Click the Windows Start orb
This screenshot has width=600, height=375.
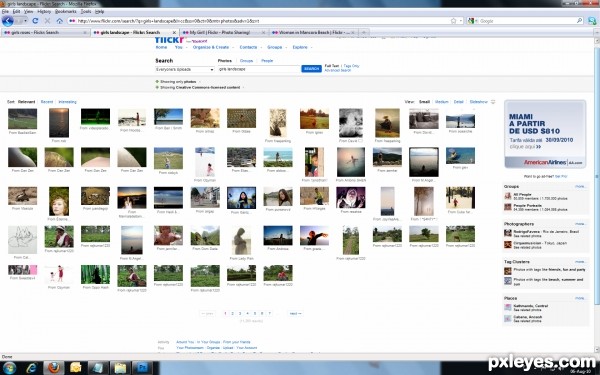click(x=9, y=368)
